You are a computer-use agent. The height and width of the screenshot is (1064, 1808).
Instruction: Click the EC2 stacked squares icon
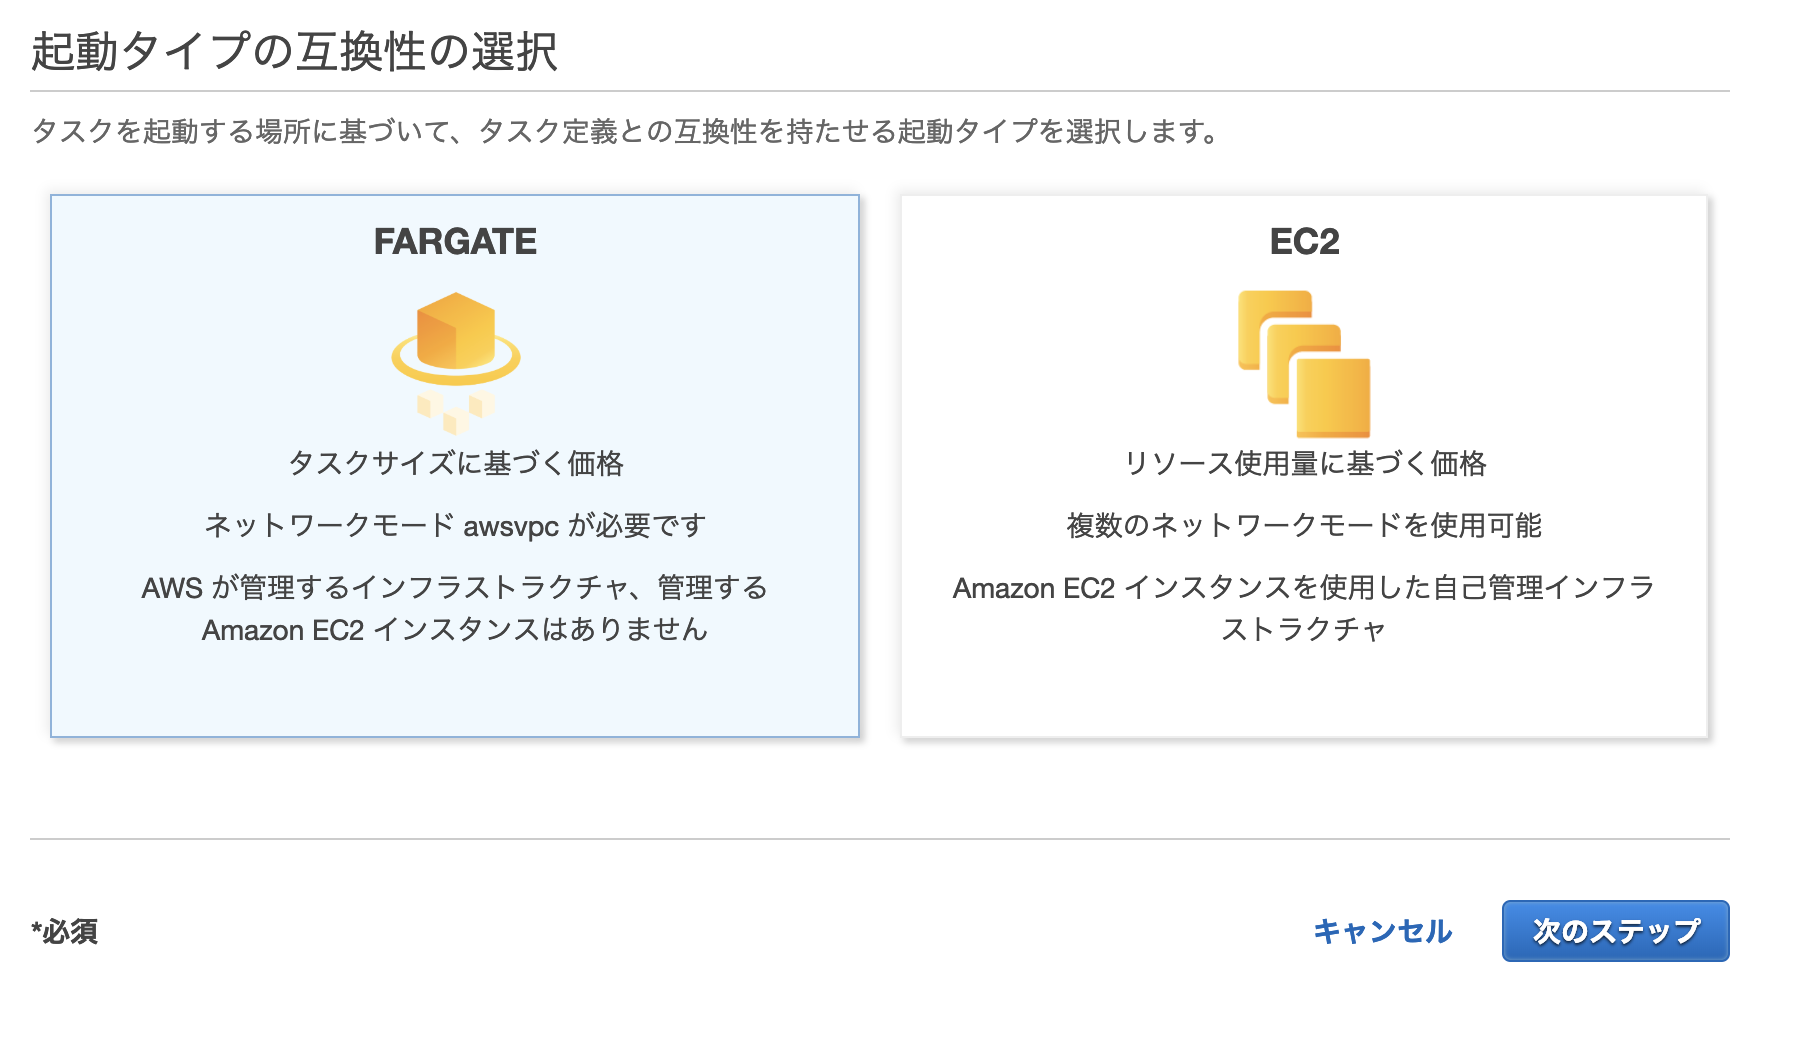pos(1304,364)
